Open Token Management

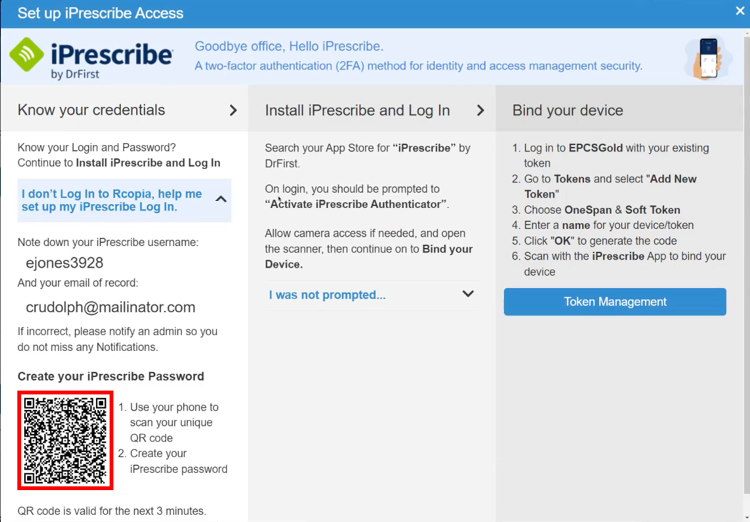[x=615, y=302]
